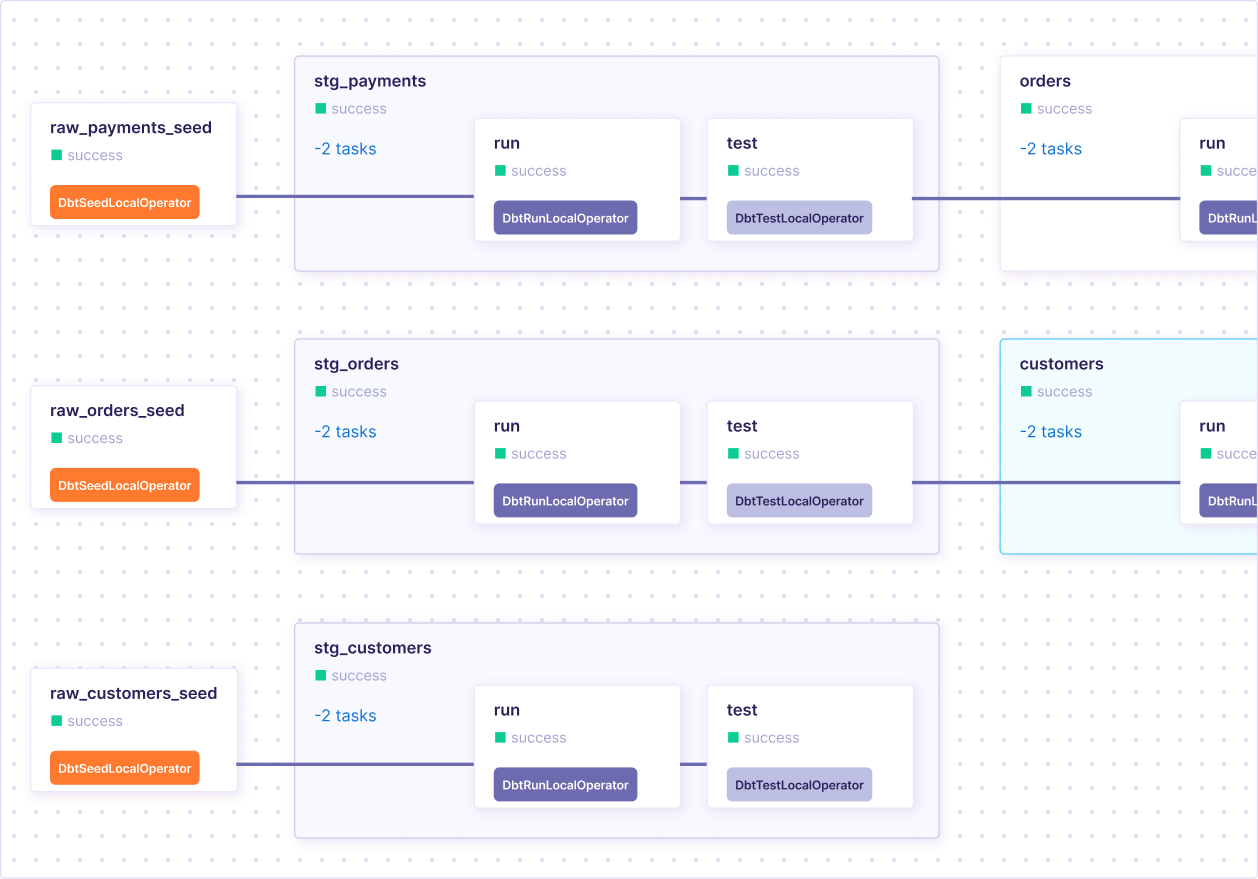
Task: Click DbtRunLocalOperator badge inside stg_orders
Action: point(565,501)
